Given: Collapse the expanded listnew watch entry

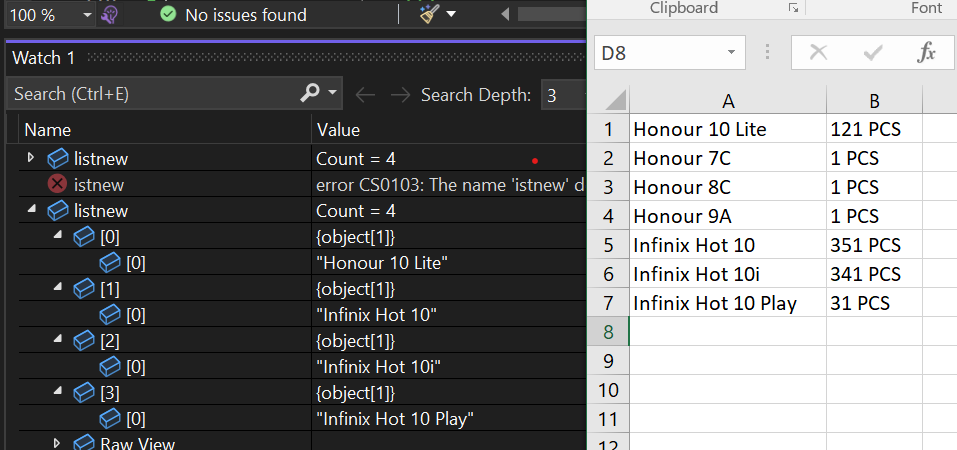Looking at the screenshot, I should (31, 209).
